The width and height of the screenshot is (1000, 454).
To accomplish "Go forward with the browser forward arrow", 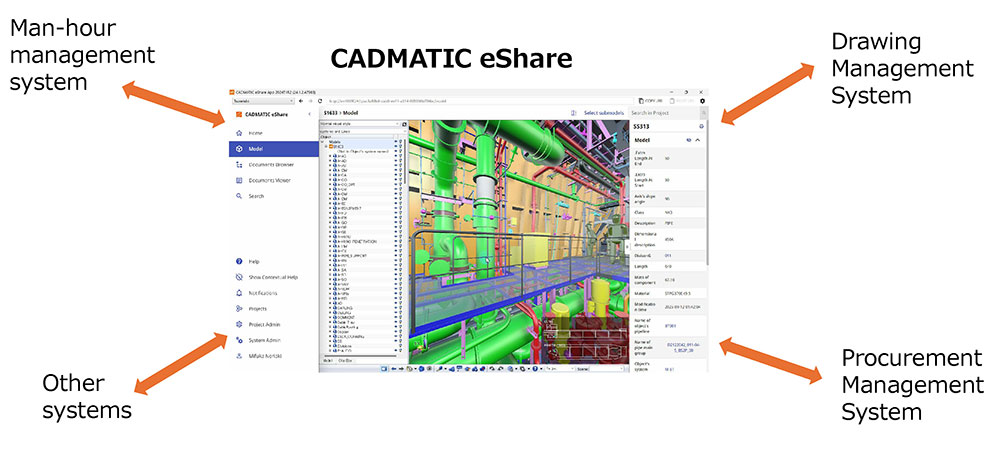I will click(311, 101).
